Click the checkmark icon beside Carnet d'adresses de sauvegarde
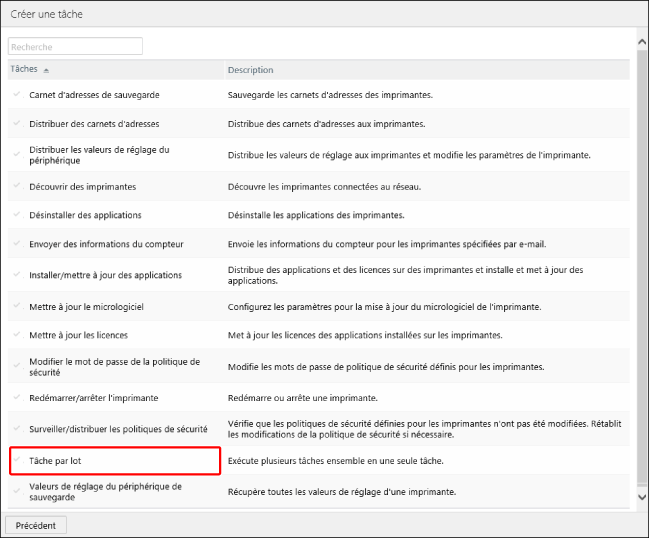The image size is (649, 538). point(17,94)
